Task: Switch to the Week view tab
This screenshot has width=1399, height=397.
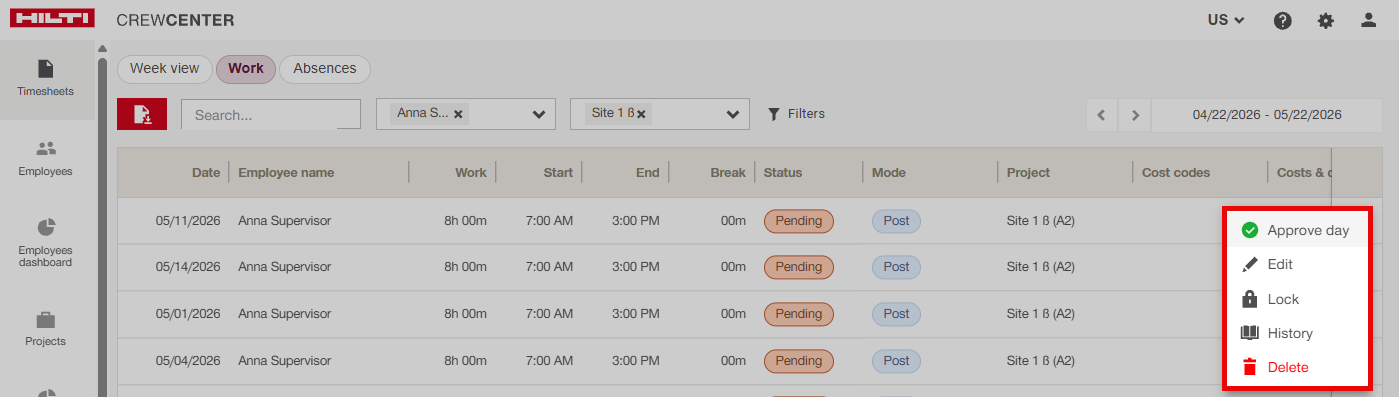Action: (x=165, y=69)
